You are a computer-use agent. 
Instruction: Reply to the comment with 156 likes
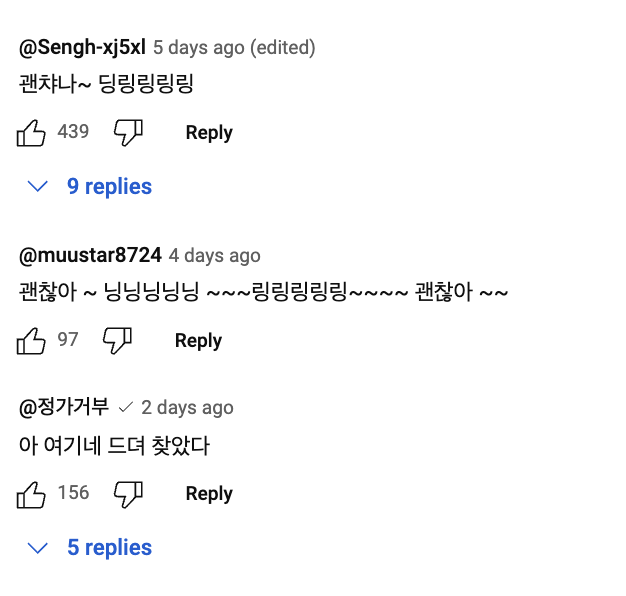click(209, 494)
